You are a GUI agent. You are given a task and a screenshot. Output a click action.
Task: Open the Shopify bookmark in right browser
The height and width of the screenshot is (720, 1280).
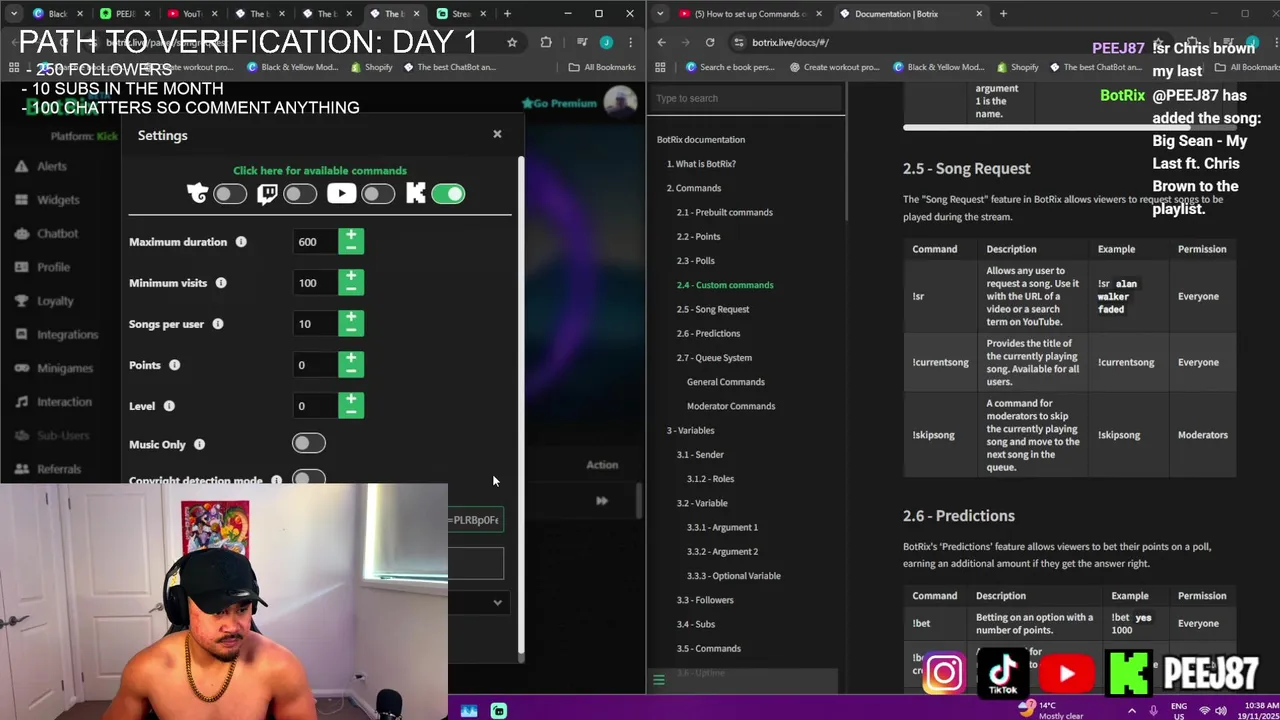tap(1016, 67)
